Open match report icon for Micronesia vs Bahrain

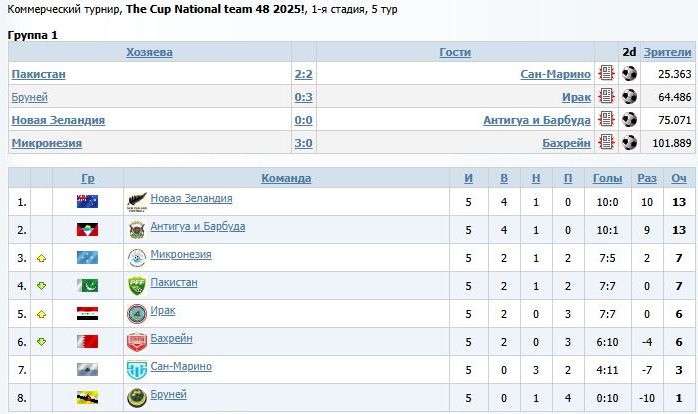coord(606,143)
